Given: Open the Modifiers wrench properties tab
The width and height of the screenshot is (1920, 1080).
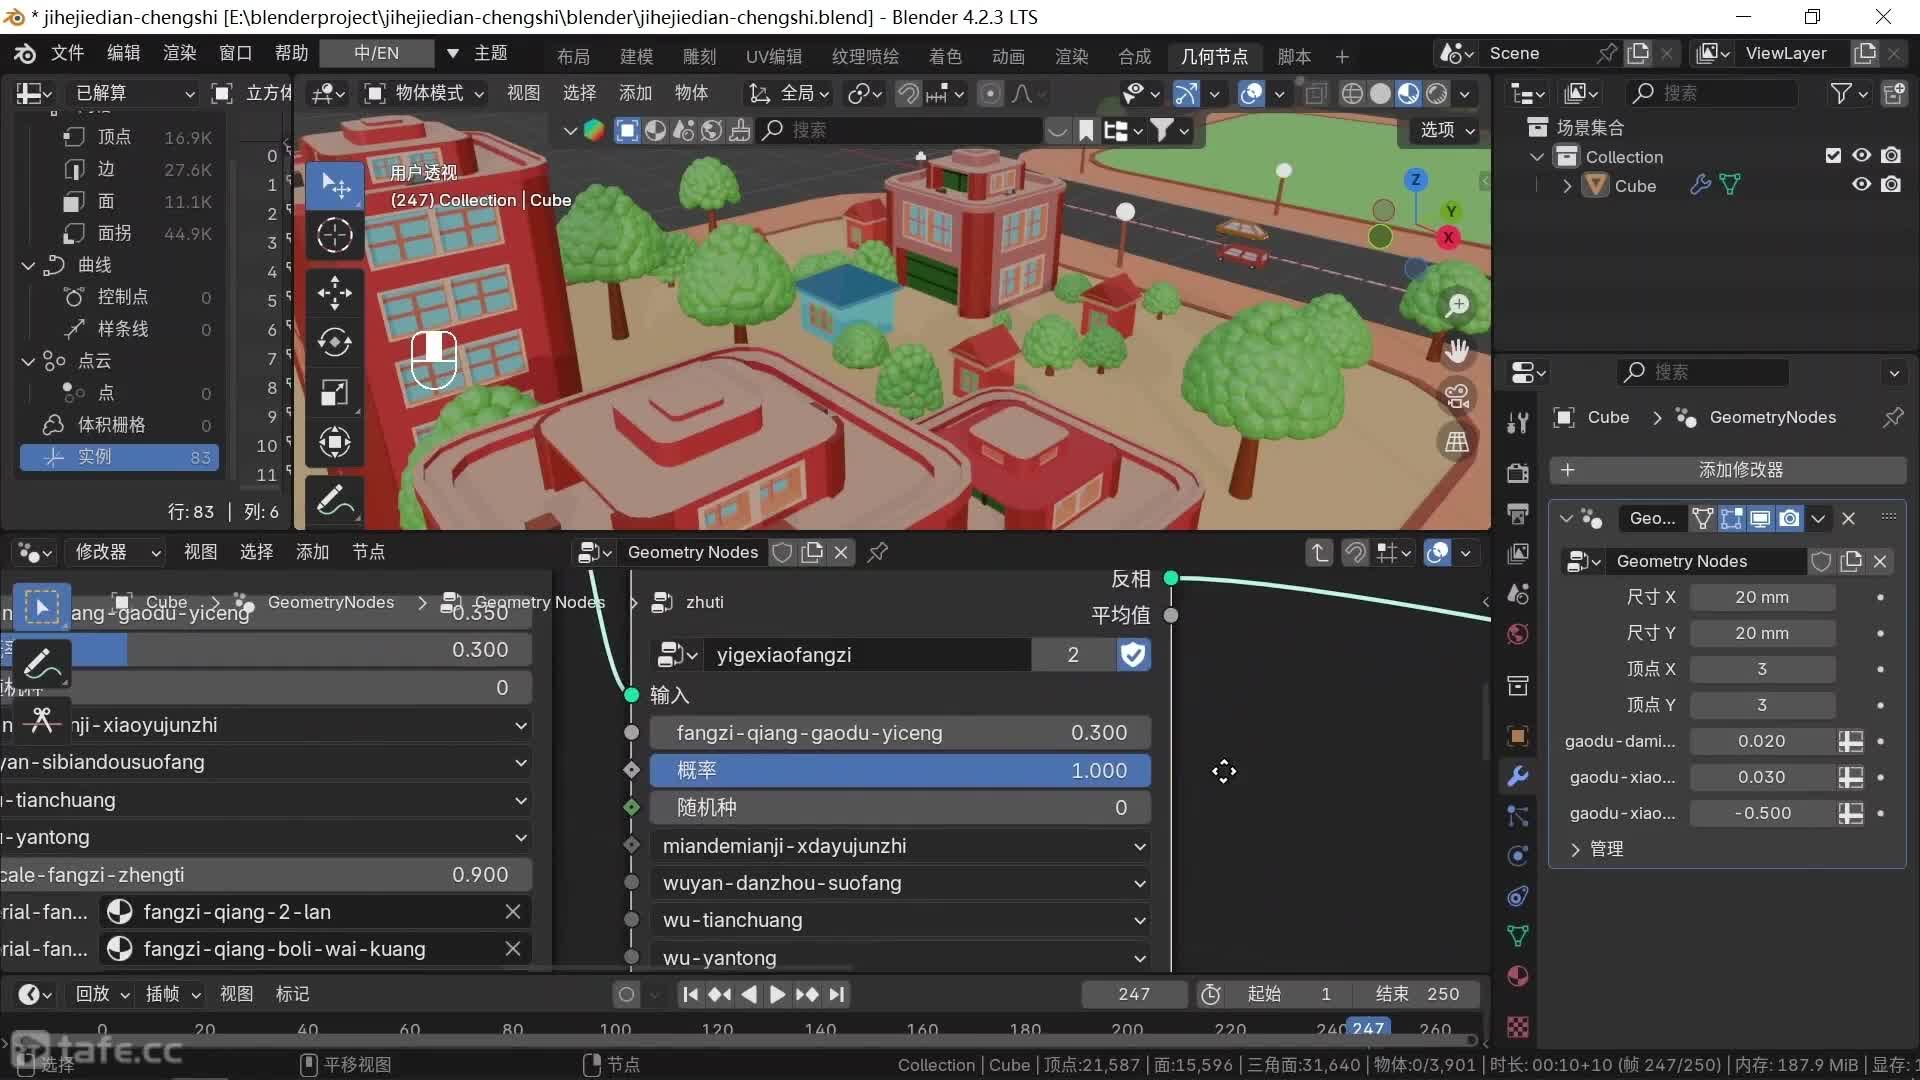Looking at the screenshot, I should click(1517, 776).
